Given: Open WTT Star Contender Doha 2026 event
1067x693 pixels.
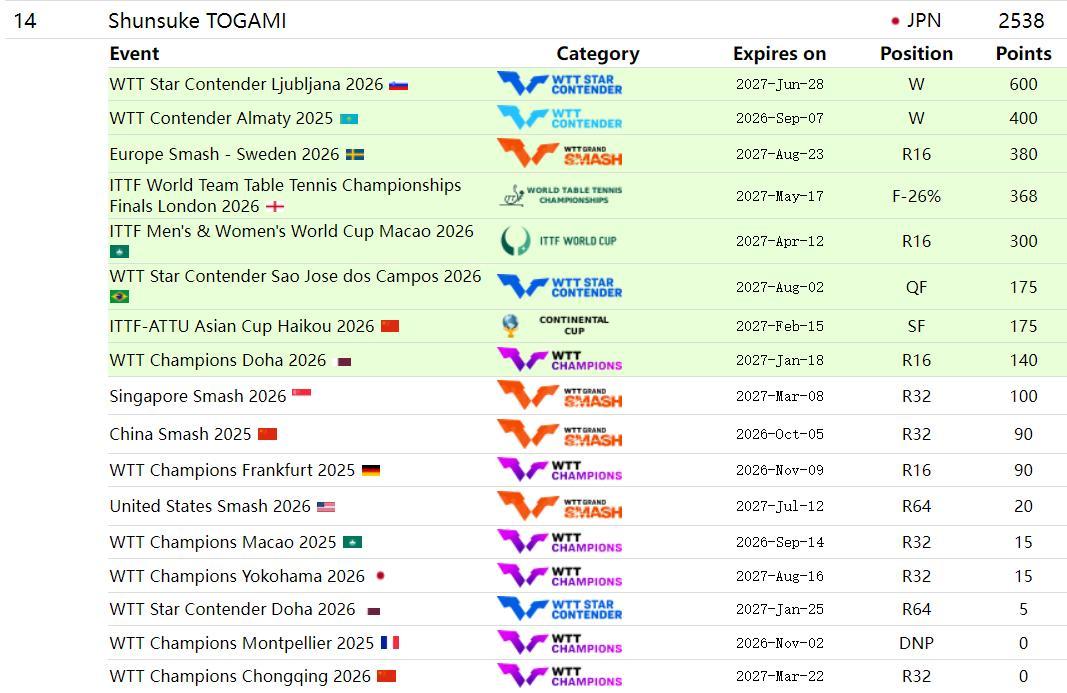Looking at the screenshot, I should tap(232, 609).
